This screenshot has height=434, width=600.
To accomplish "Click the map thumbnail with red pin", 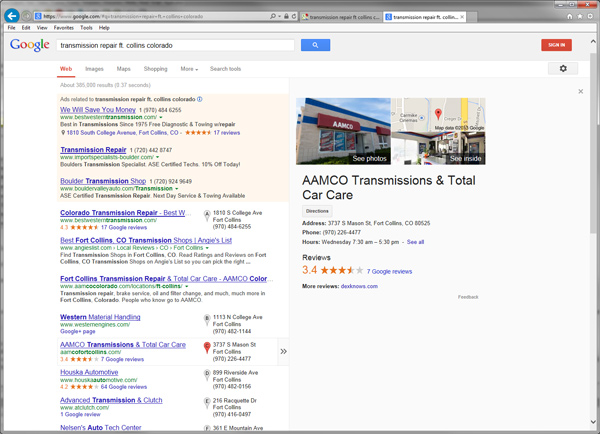I will point(439,114).
